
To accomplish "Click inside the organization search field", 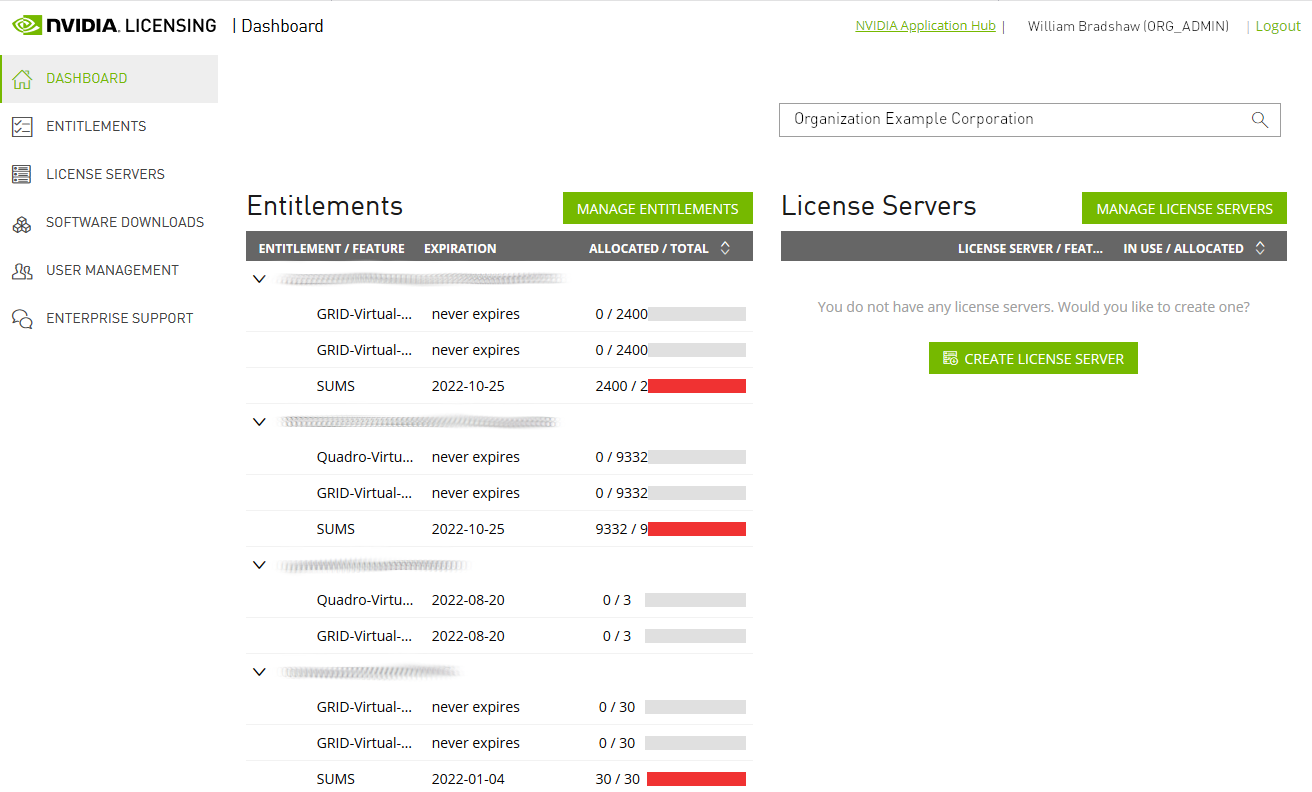I will pyautogui.click(x=1000, y=119).
